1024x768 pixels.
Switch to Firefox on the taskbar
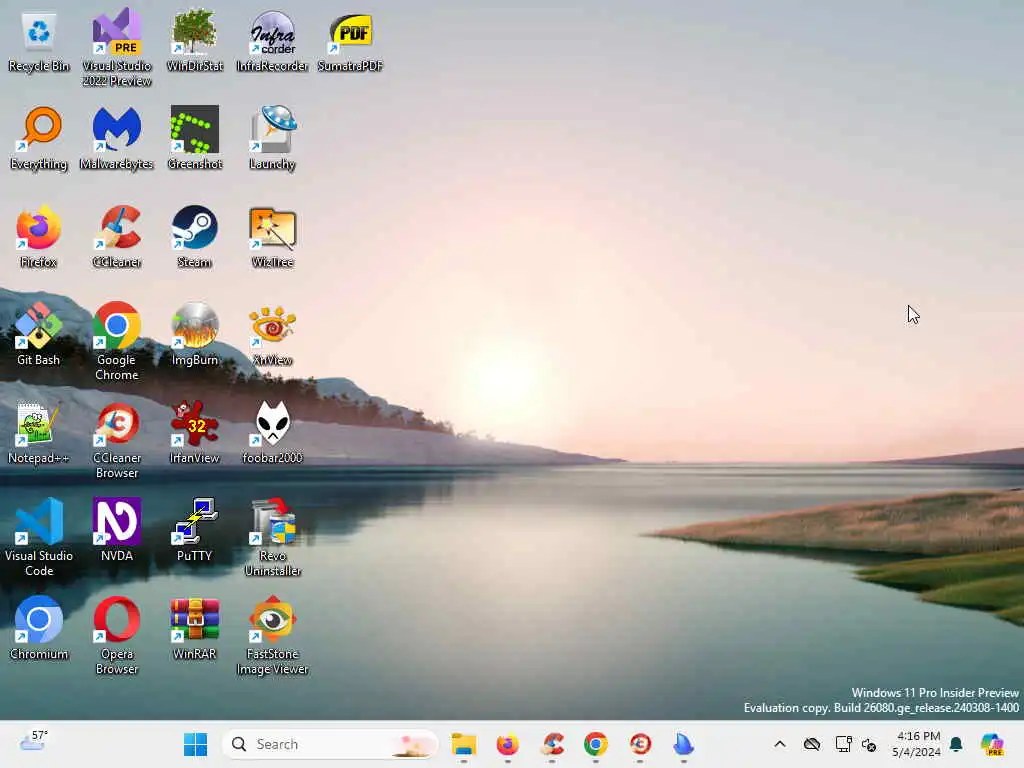[x=507, y=744]
